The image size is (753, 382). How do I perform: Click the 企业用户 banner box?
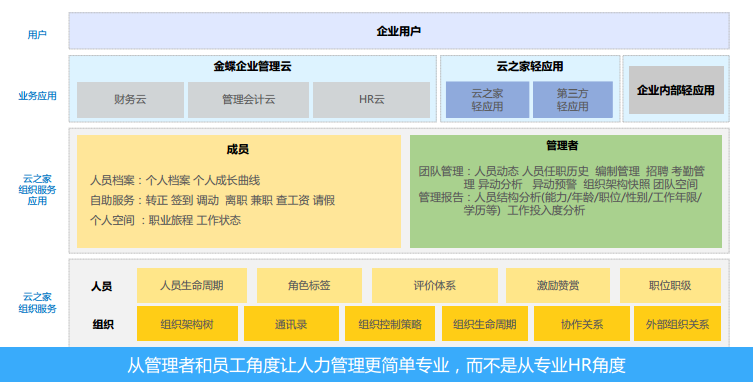(399, 31)
